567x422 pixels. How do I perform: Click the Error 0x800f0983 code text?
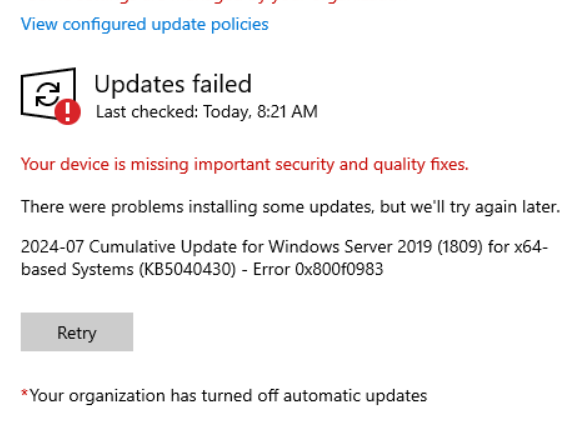pos(318,269)
